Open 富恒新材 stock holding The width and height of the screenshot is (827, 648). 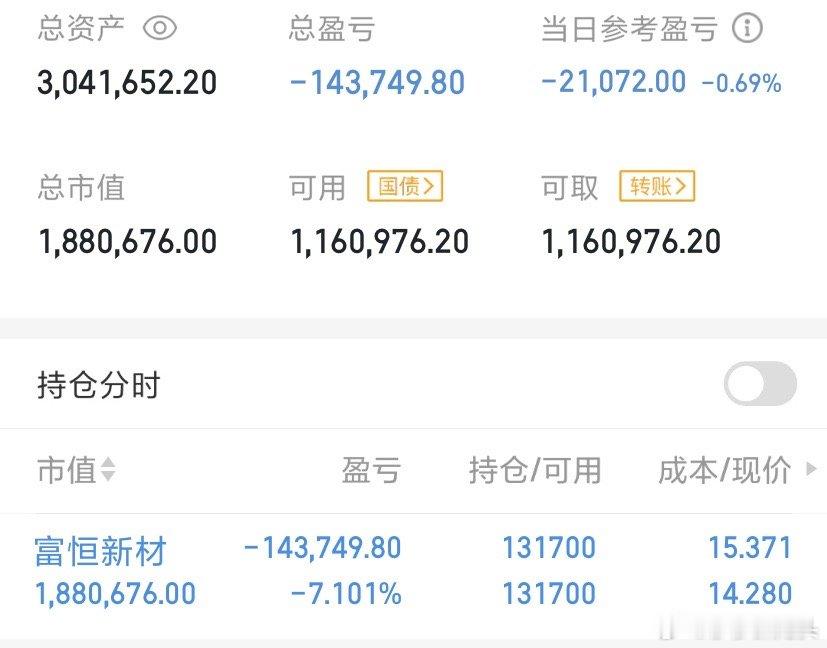coord(100,551)
